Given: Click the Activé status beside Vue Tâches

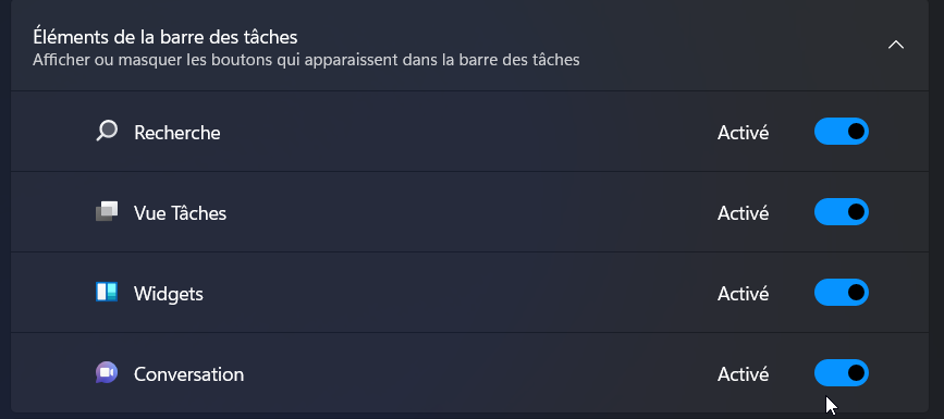Looking at the screenshot, I should (x=743, y=213).
